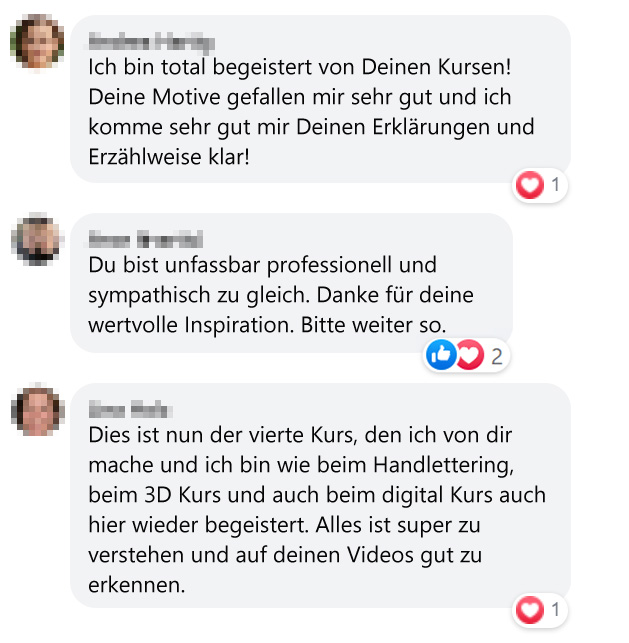629x643 pixels.
Task: Click blue thumbs-up icon on 'Du bist unfassbar' comment
Action: coord(441,355)
